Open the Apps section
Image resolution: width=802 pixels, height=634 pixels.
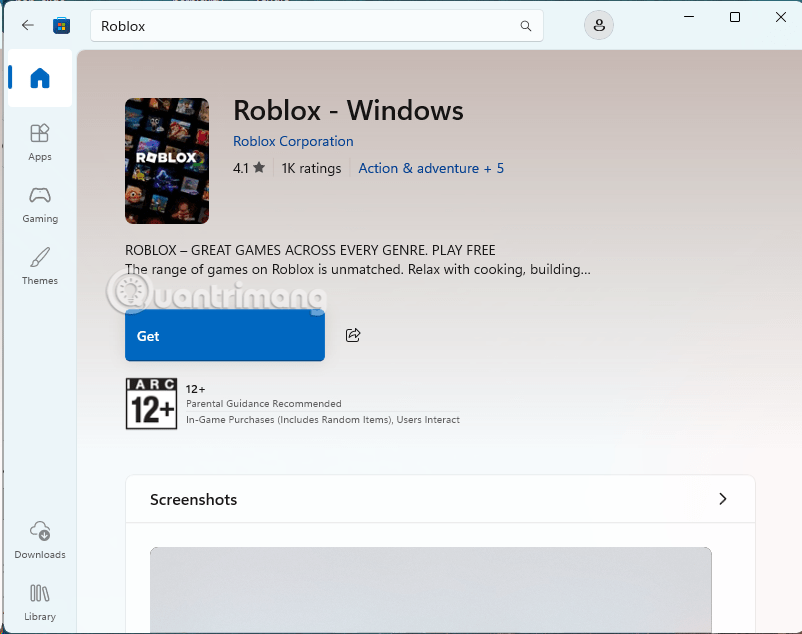[40, 143]
